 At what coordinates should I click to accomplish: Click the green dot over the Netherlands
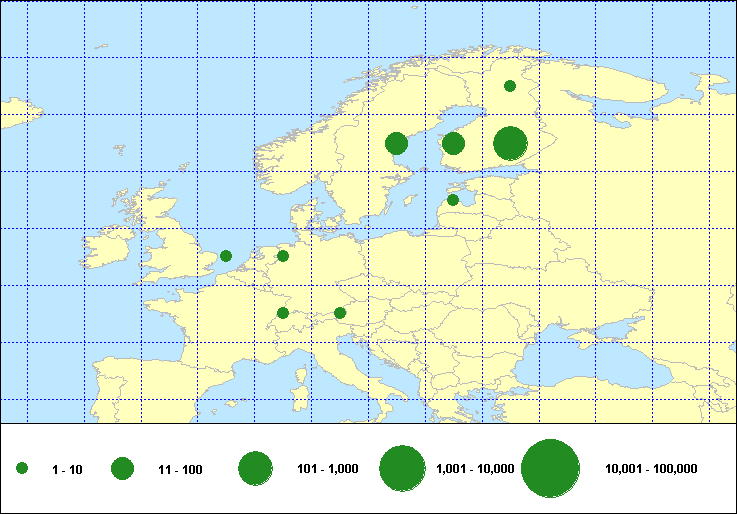(283, 256)
